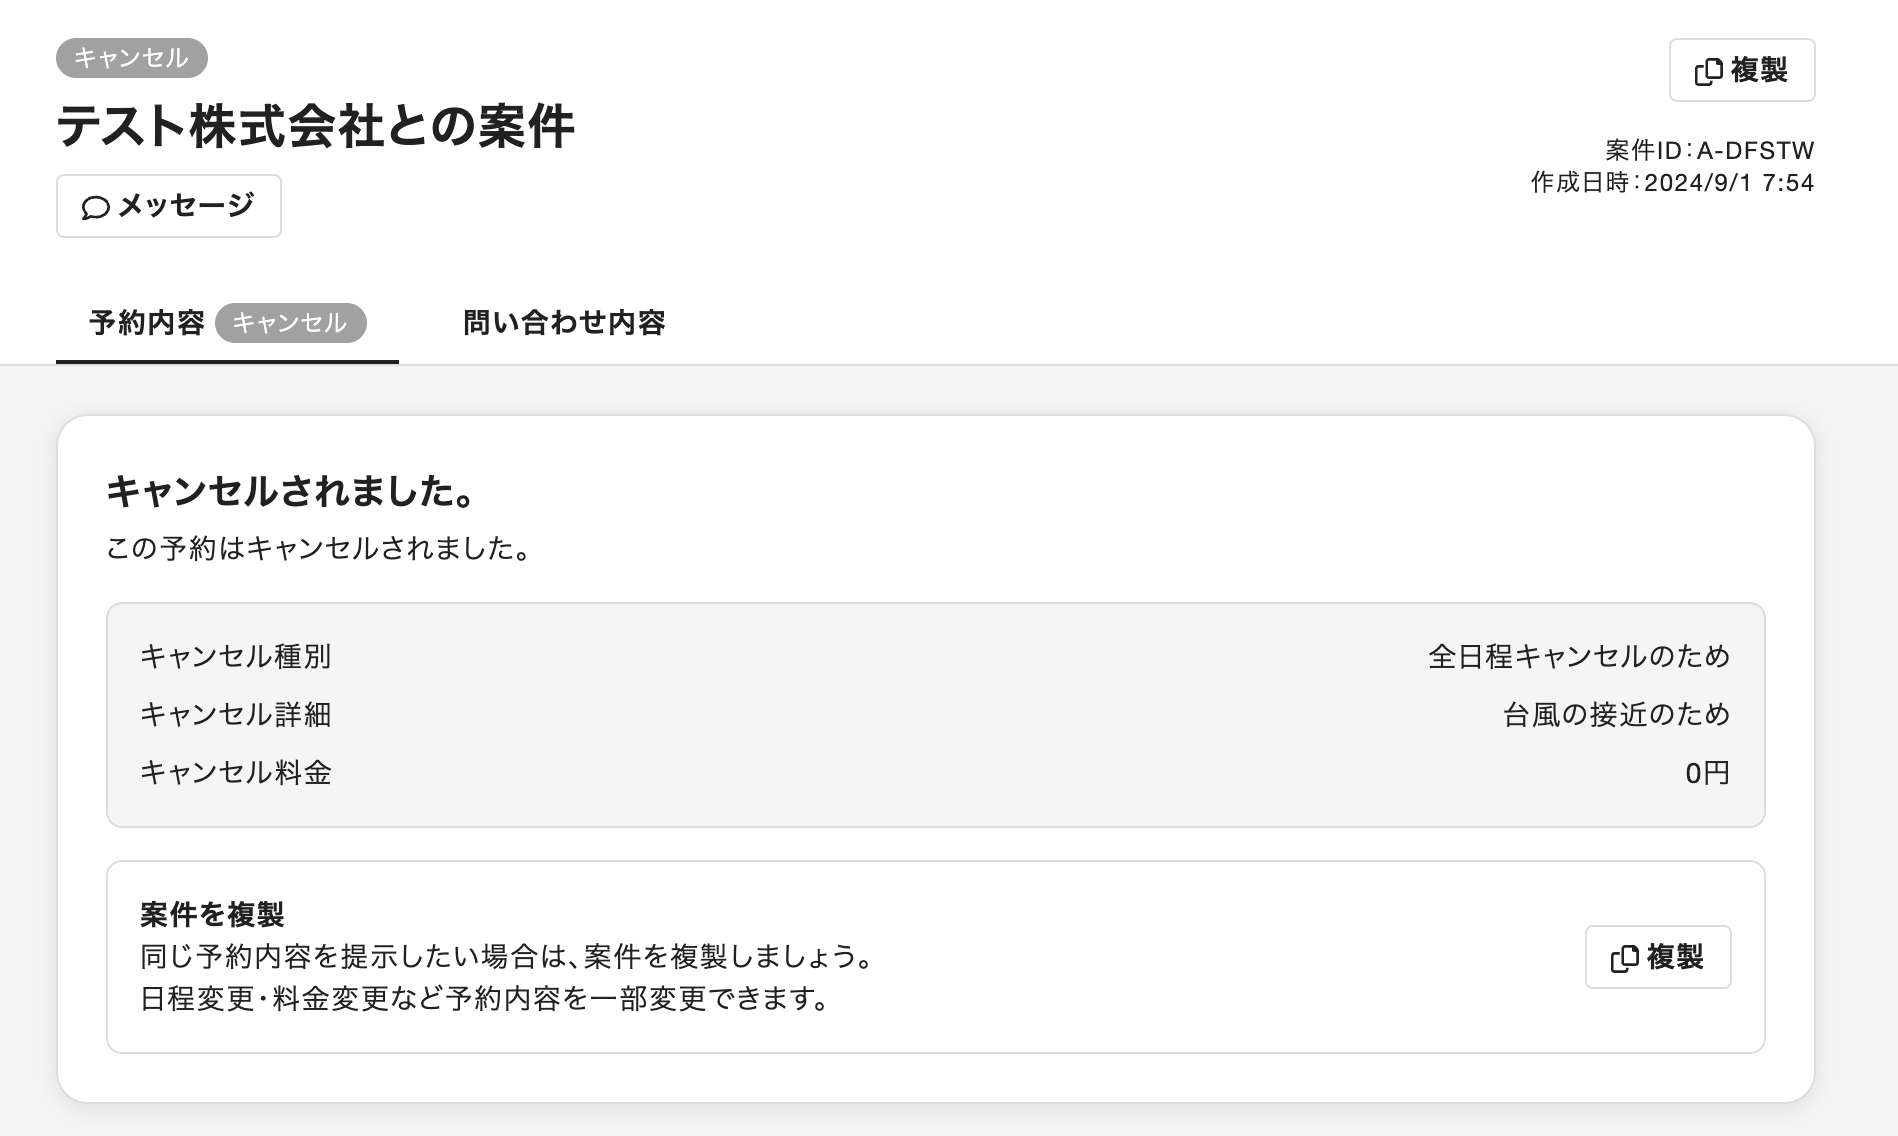Switch to the 問い合わせ内容 tab
The width and height of the screenshot is (1898, 1136).
tap(564, 323)
